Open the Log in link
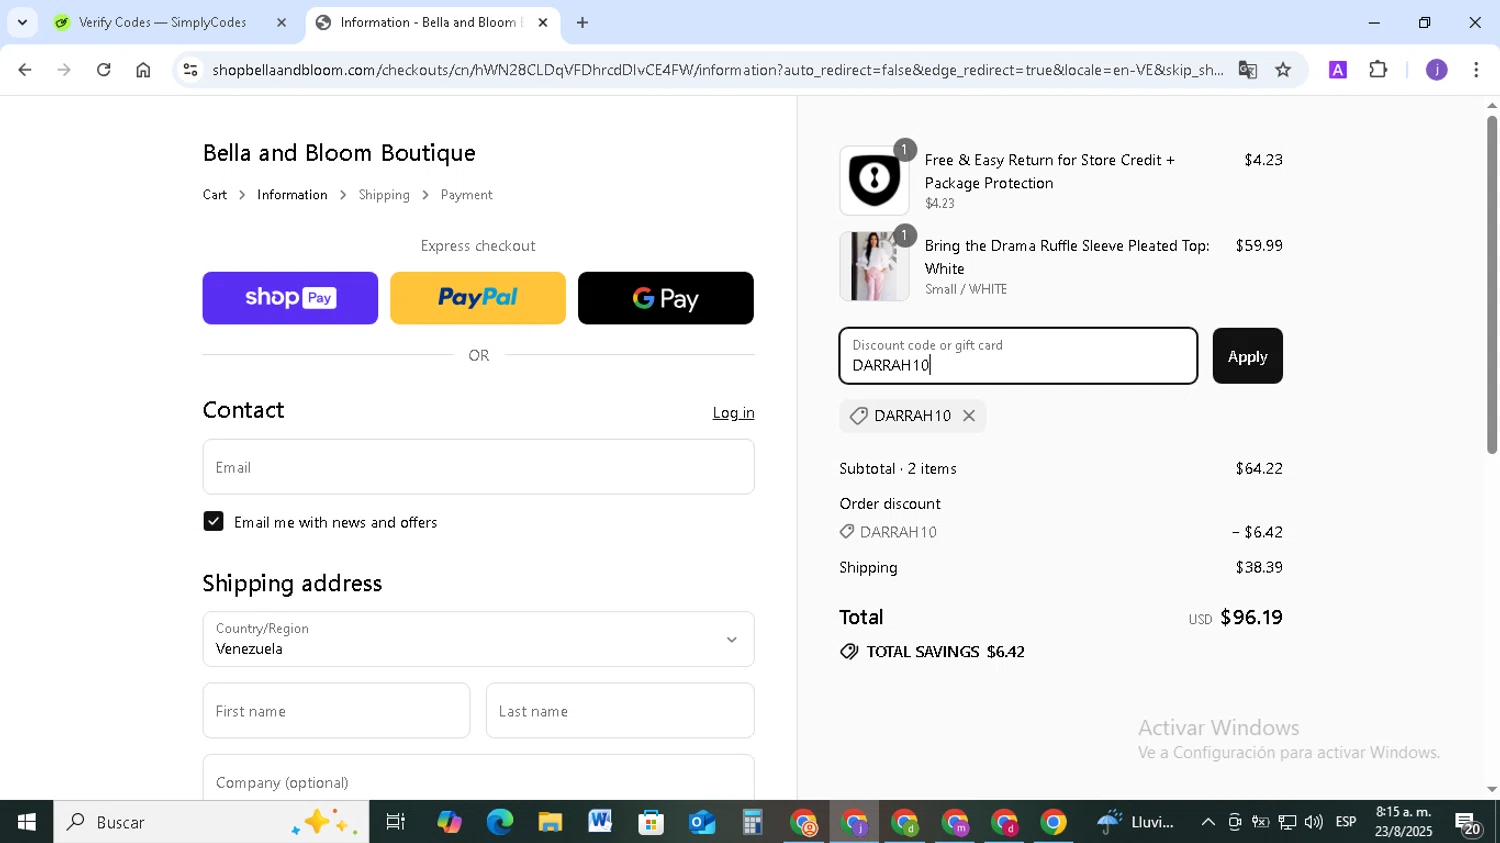The width and height of the screenshot is (1500, 843). [x=733, y=413]
